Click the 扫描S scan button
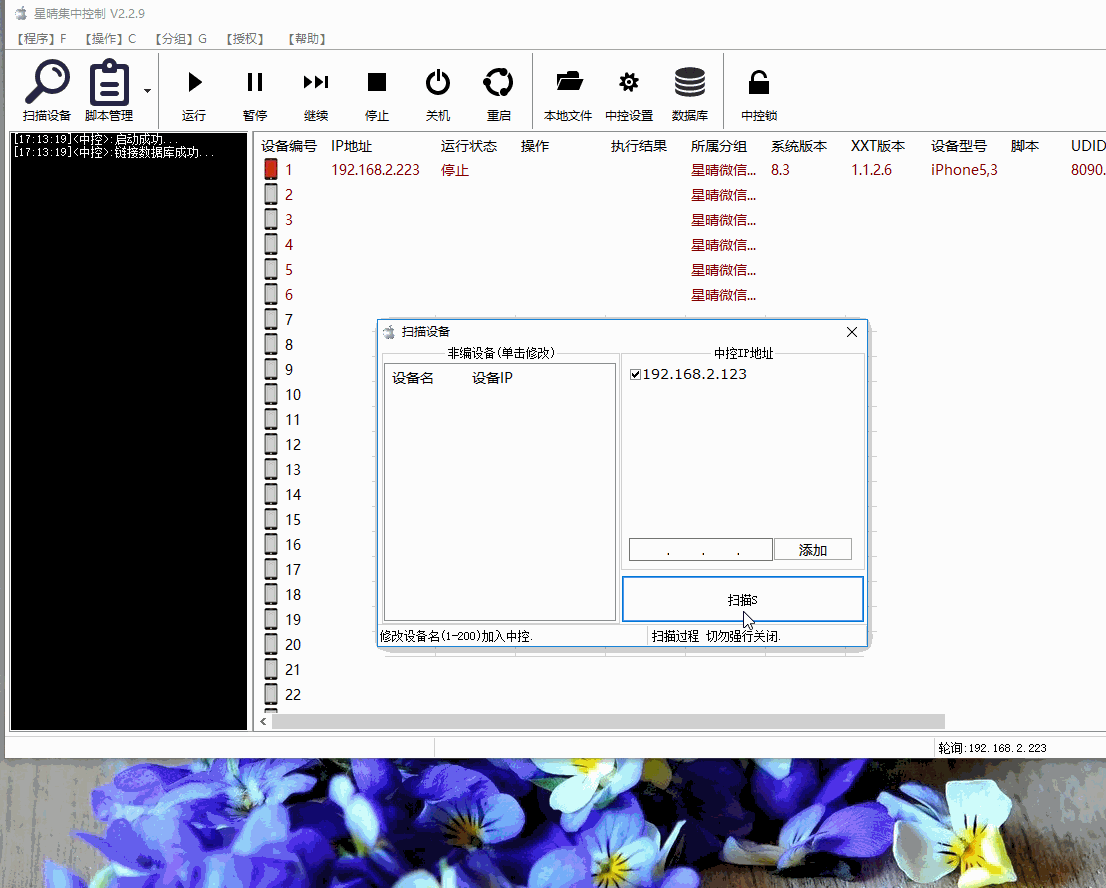1106x888 pixels. [x=744, y=599]
